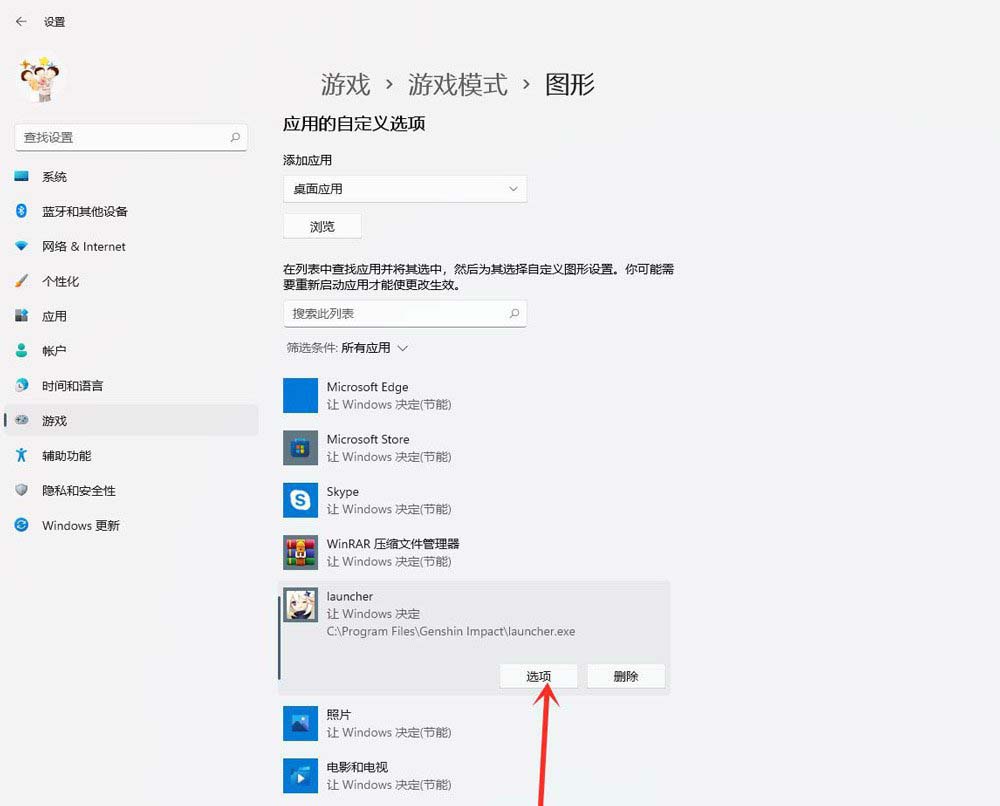Click the 电影和电视 app icon
The width and height of the screenshot is (1000, 806).
299,775
